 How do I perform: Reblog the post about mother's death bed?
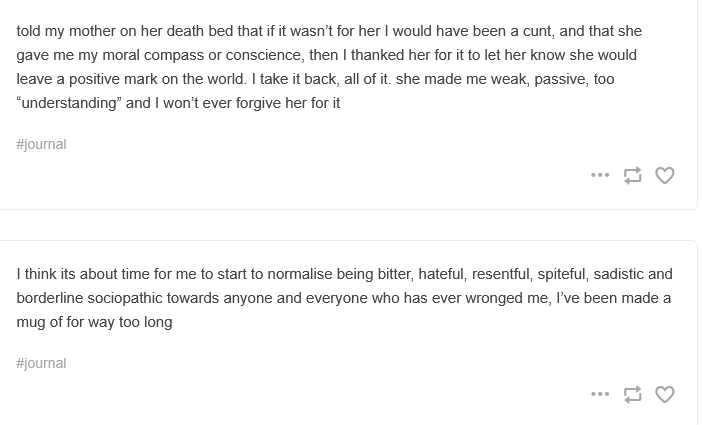[x=632, y=175]
